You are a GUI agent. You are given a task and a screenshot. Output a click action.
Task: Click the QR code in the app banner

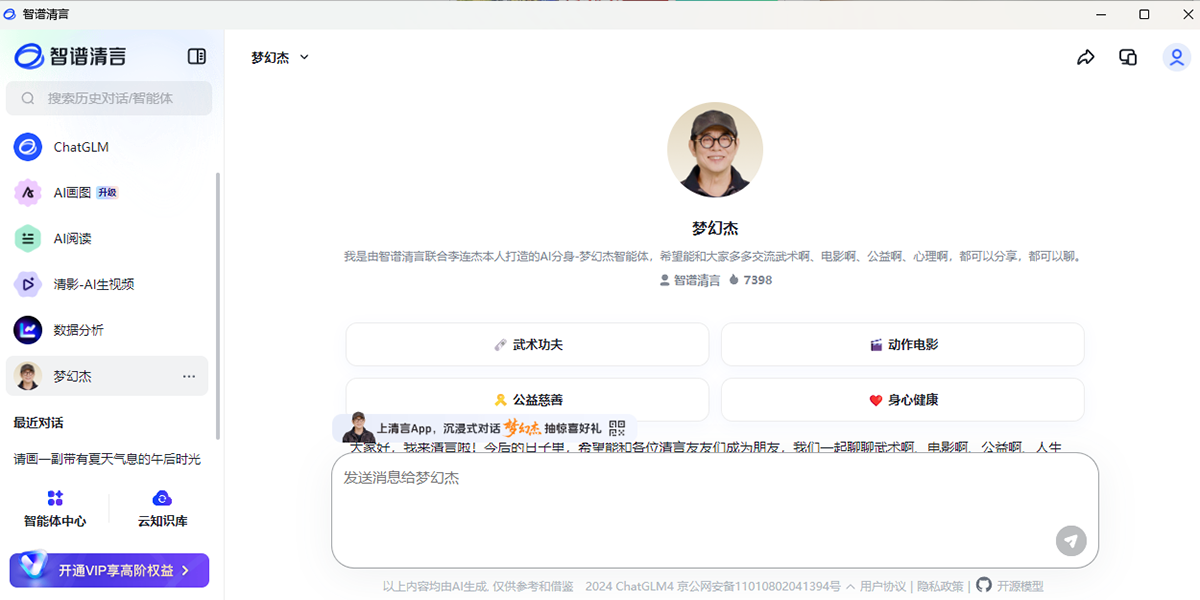[616, 427]
